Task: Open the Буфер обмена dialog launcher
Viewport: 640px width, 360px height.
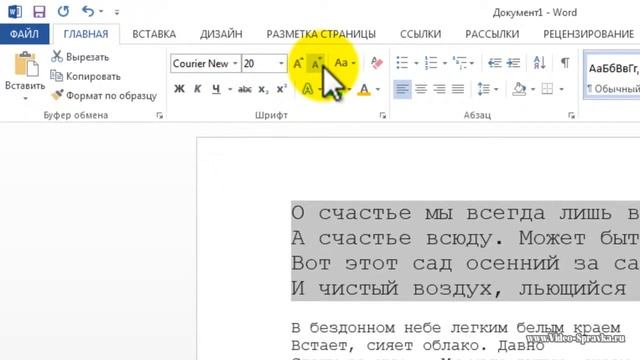Action: pos(160,116)
